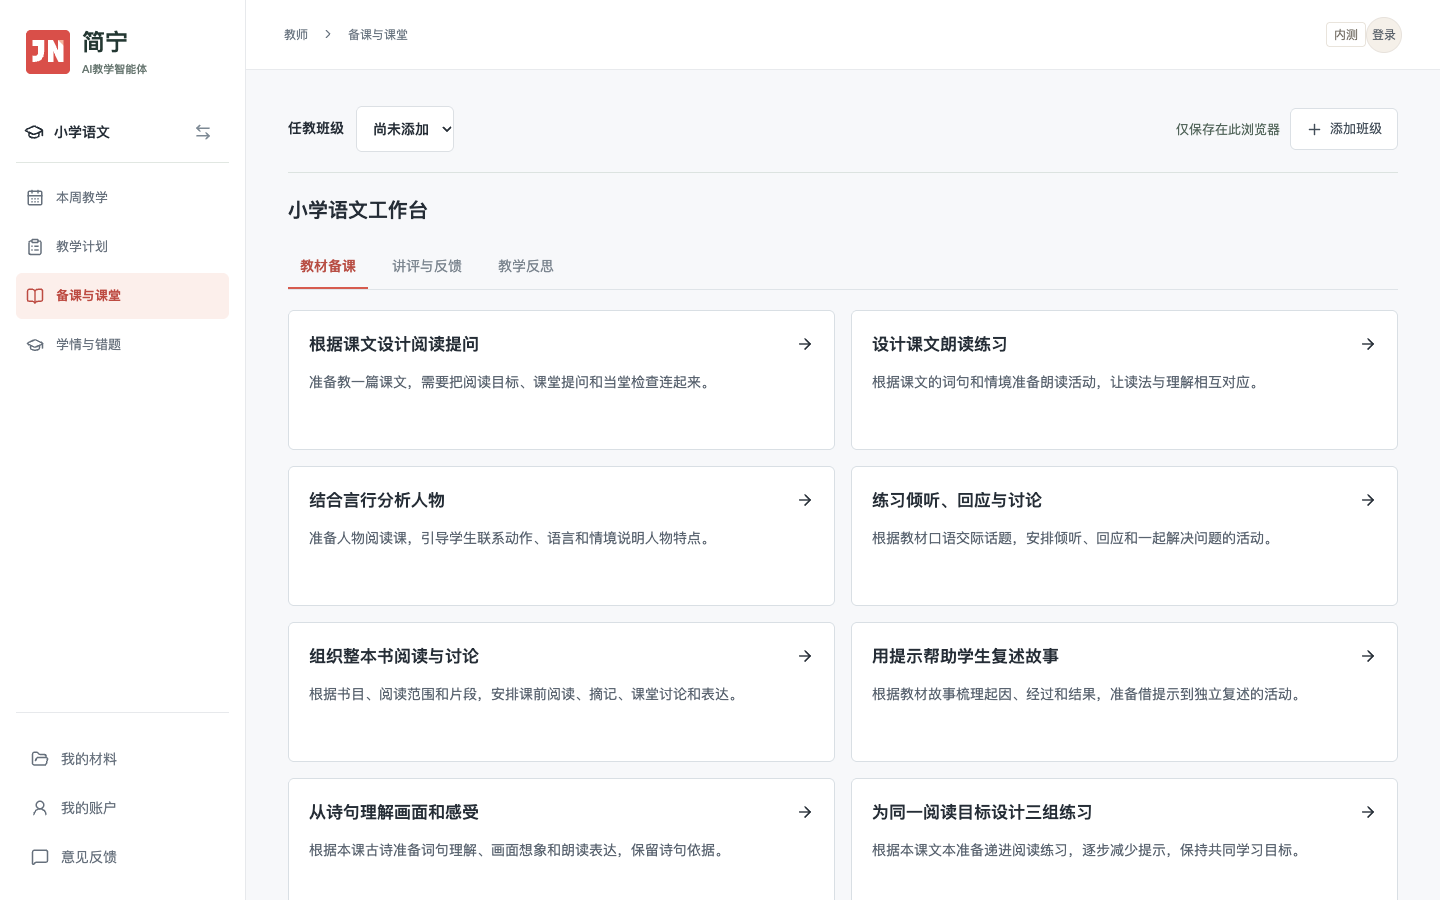Click description 准备人物阅读课，引导学生联系动作
The width and height of the screenshot is (1440, 900).
(x=512, y=538)
